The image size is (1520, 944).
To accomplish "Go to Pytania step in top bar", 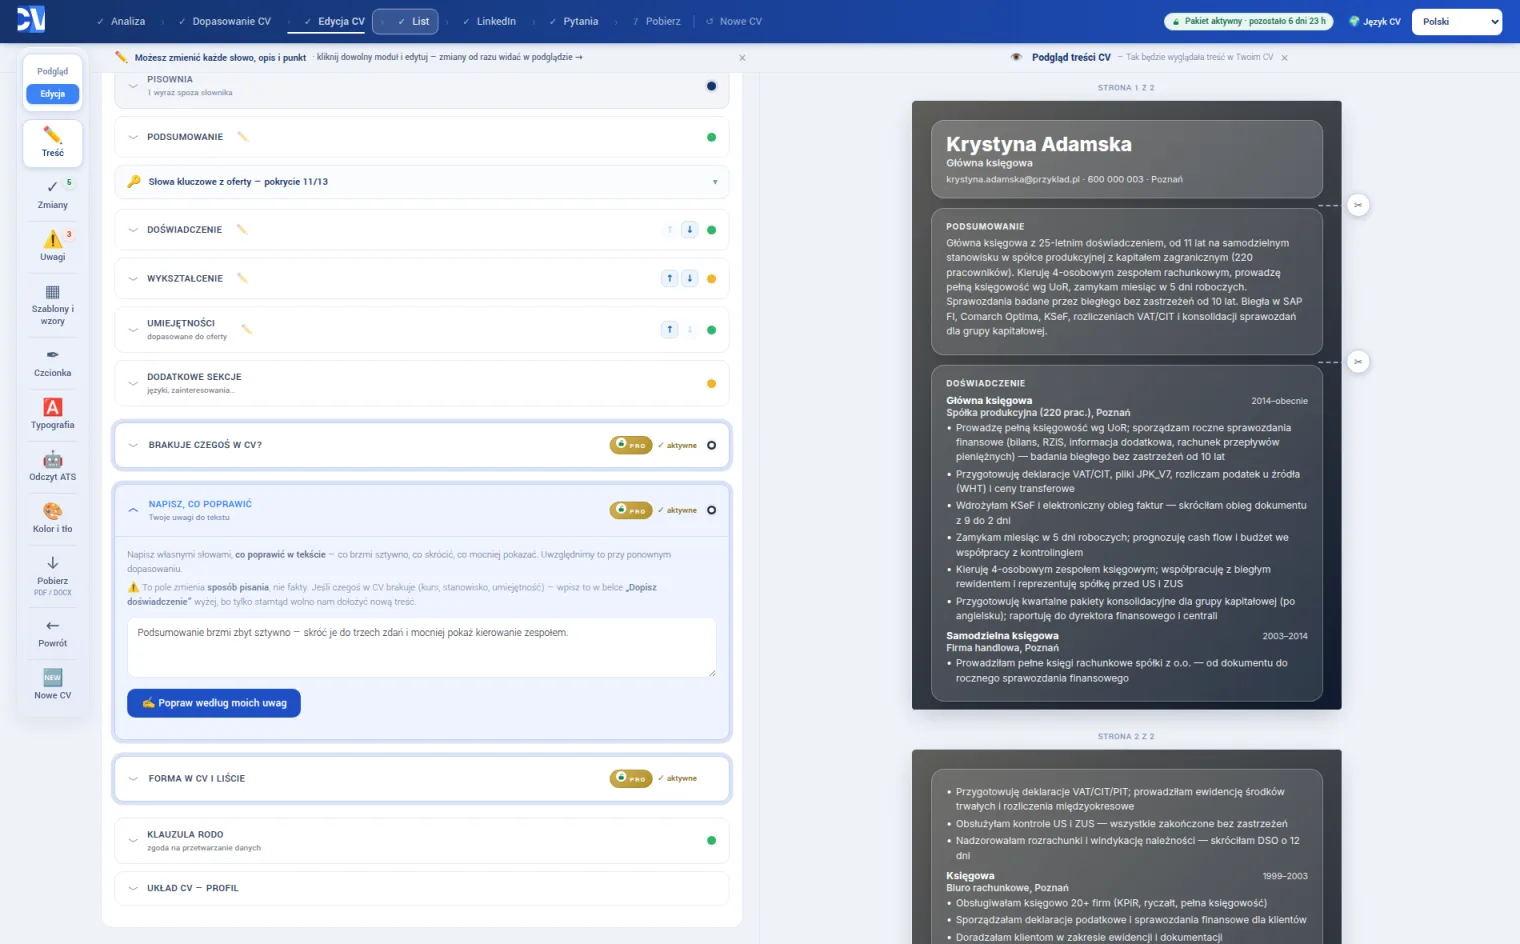I will (x=573, y=21).
